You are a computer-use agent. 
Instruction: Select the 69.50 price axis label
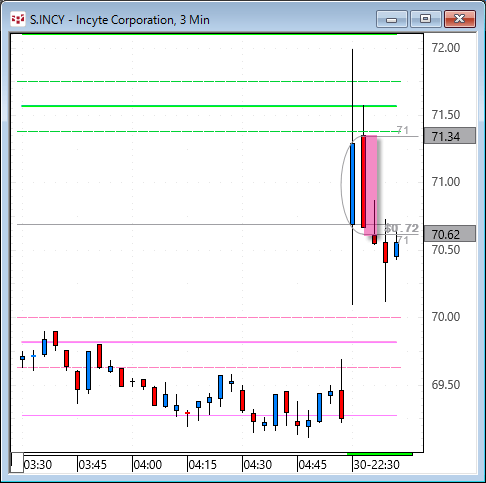click(x=446, y=384)
